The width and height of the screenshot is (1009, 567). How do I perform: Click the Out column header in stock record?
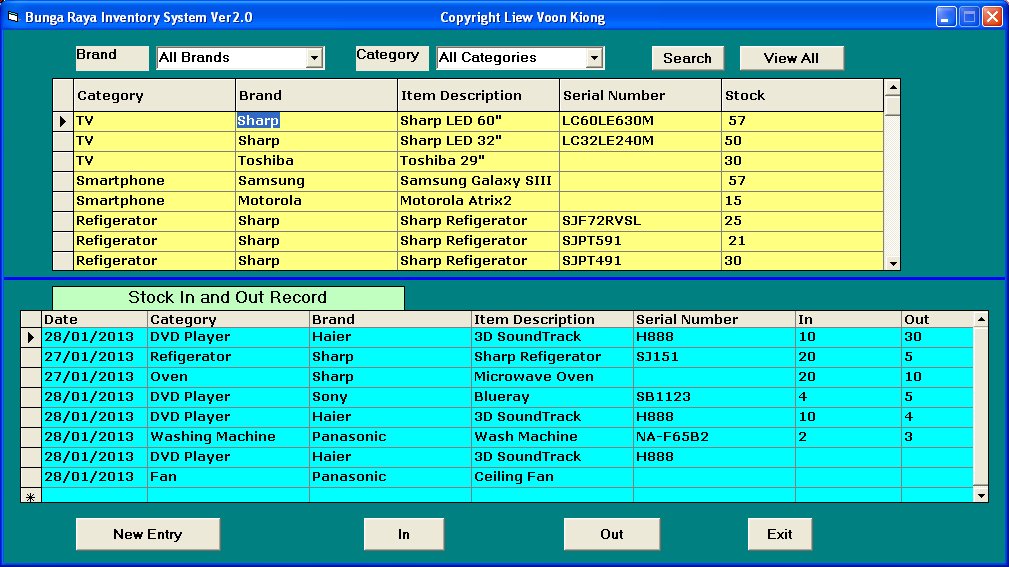click(938, 319)
